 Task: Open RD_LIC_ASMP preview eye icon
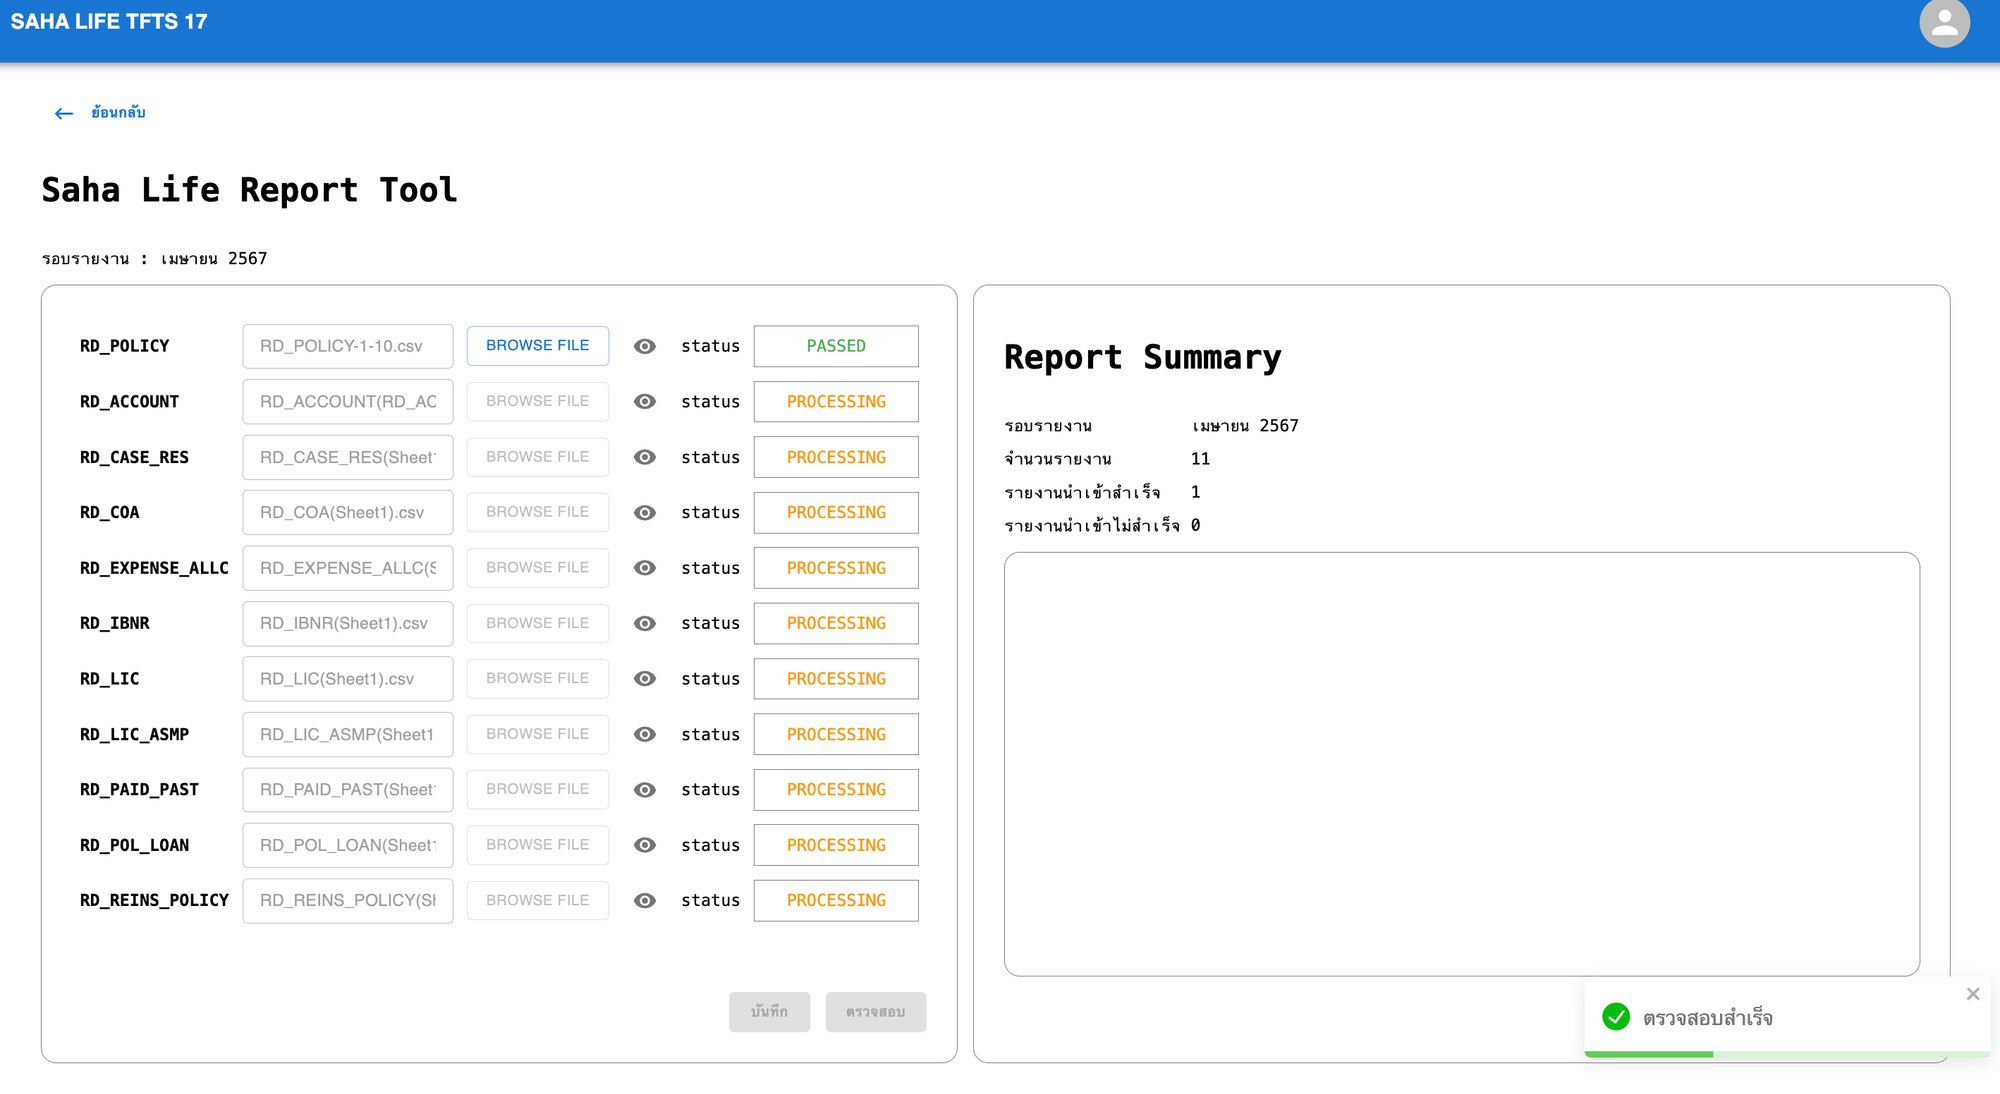click(645, 734)
